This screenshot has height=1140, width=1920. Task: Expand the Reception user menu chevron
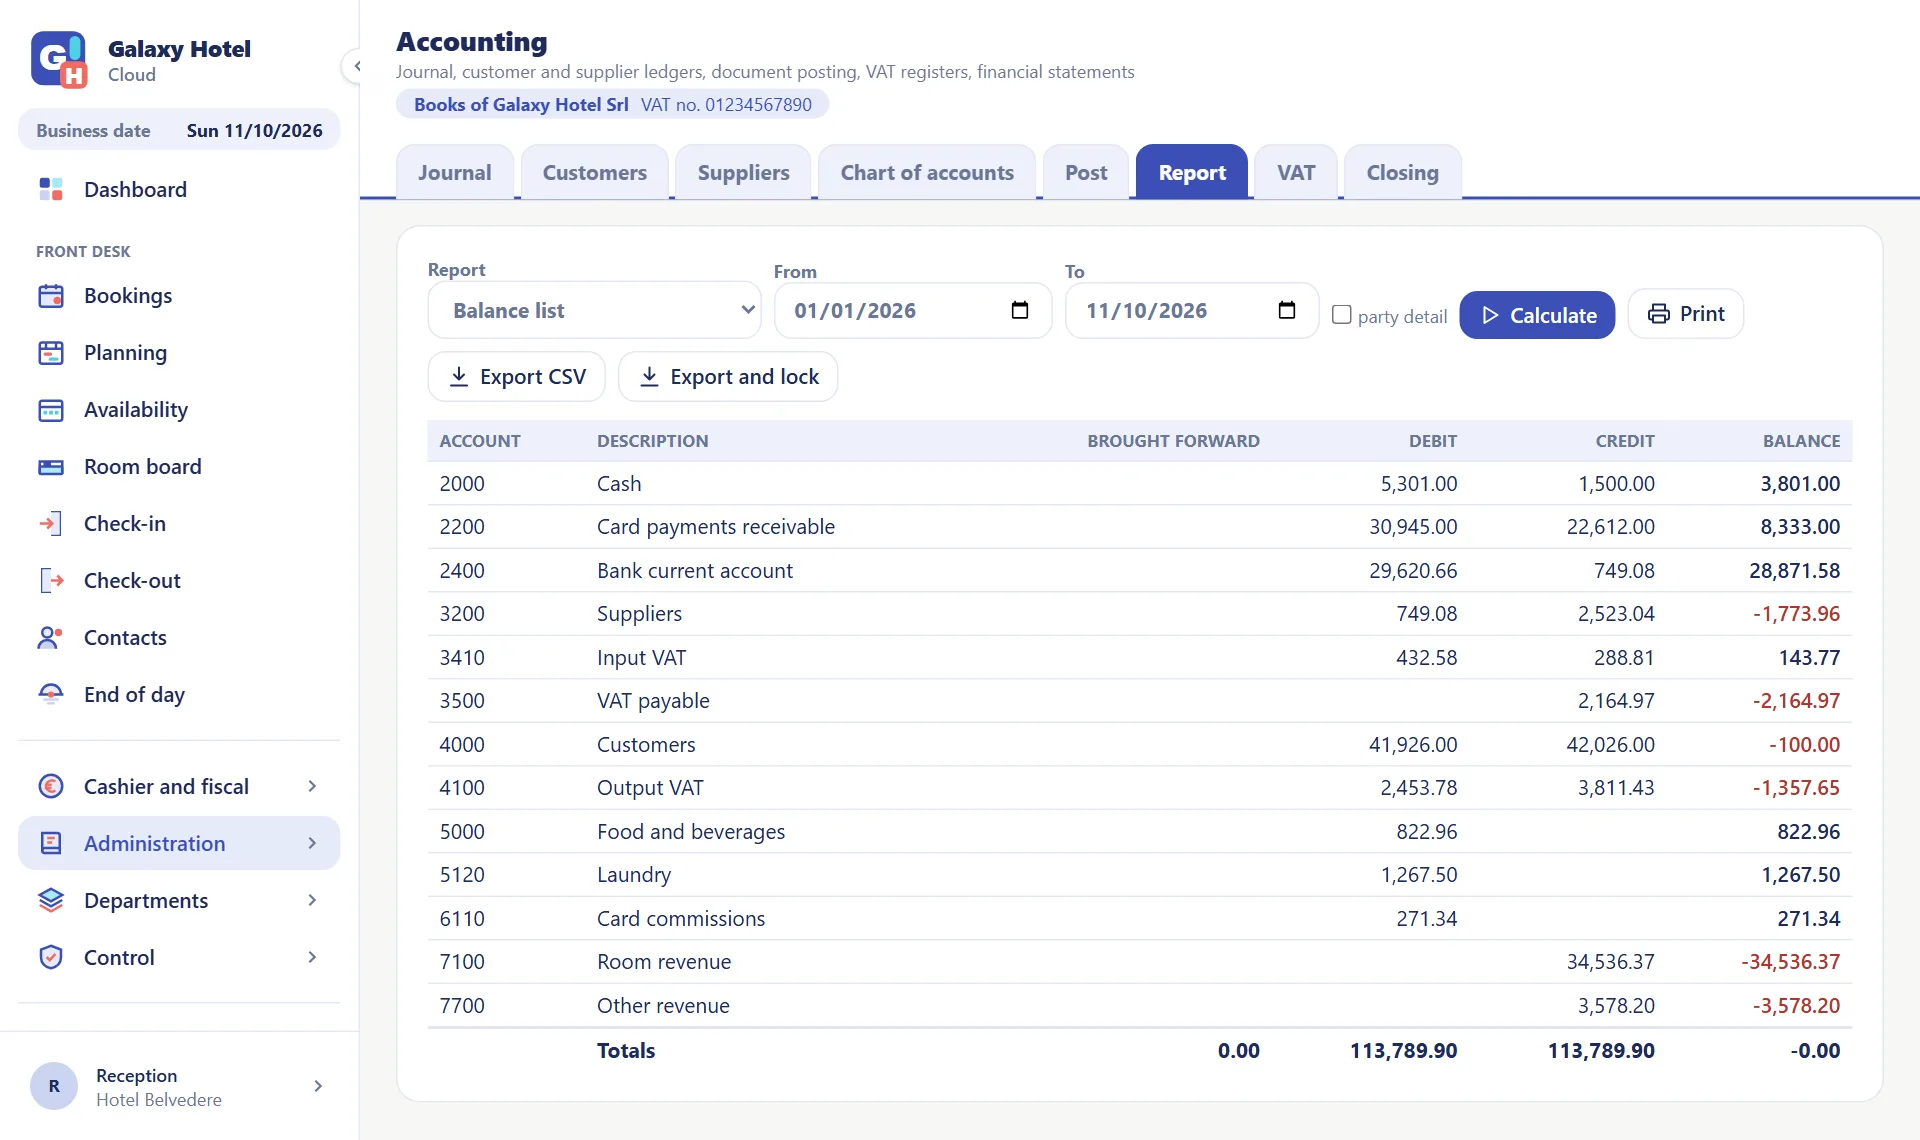coord(318,1086)
